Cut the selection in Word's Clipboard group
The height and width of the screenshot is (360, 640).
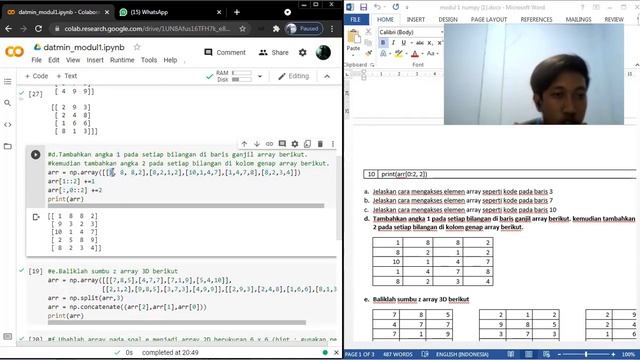[x=369, y=32]
